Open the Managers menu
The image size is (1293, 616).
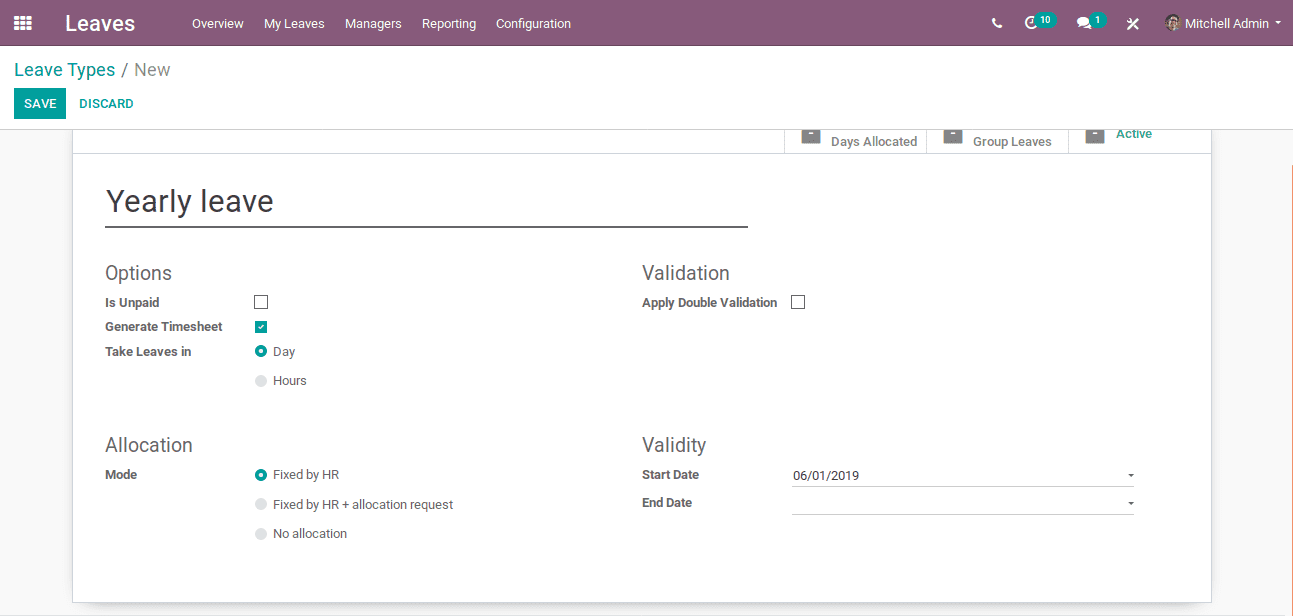[373, 23]
